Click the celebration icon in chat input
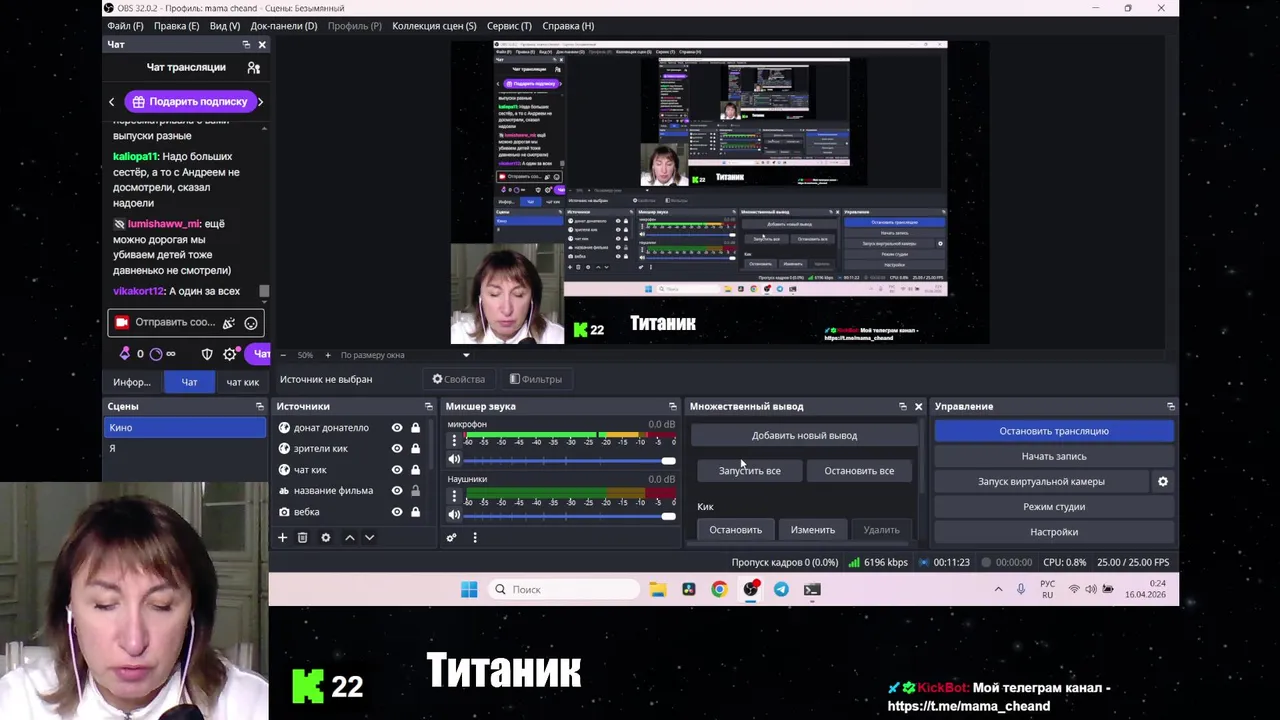1280x720 pixels. pos(229,323)
